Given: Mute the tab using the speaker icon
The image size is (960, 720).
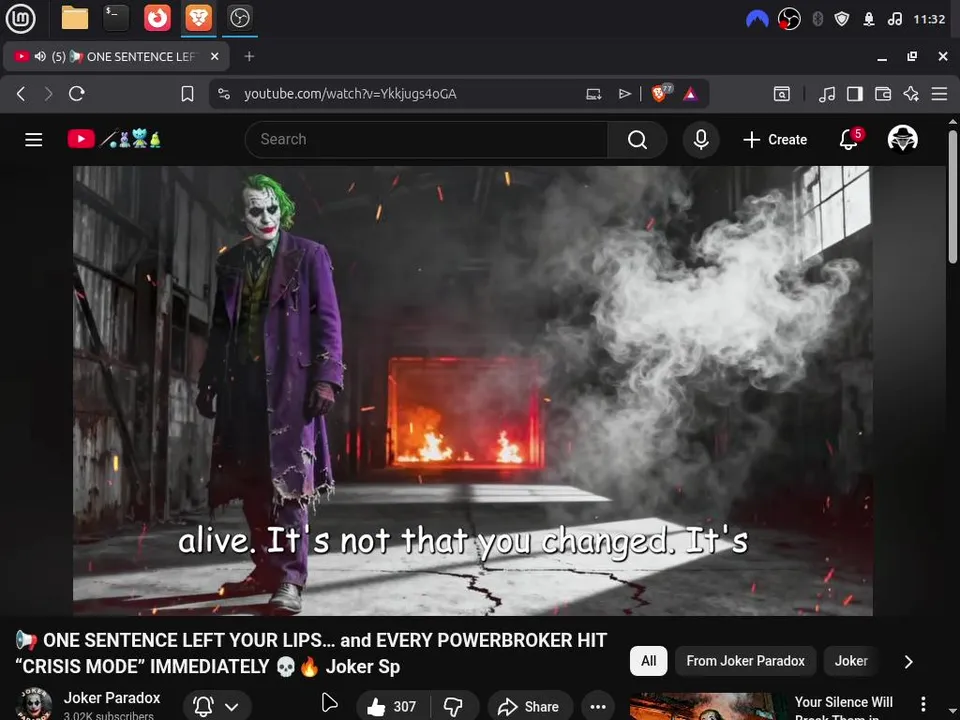Looking at the screenshot, I should (x=40, y=56).
